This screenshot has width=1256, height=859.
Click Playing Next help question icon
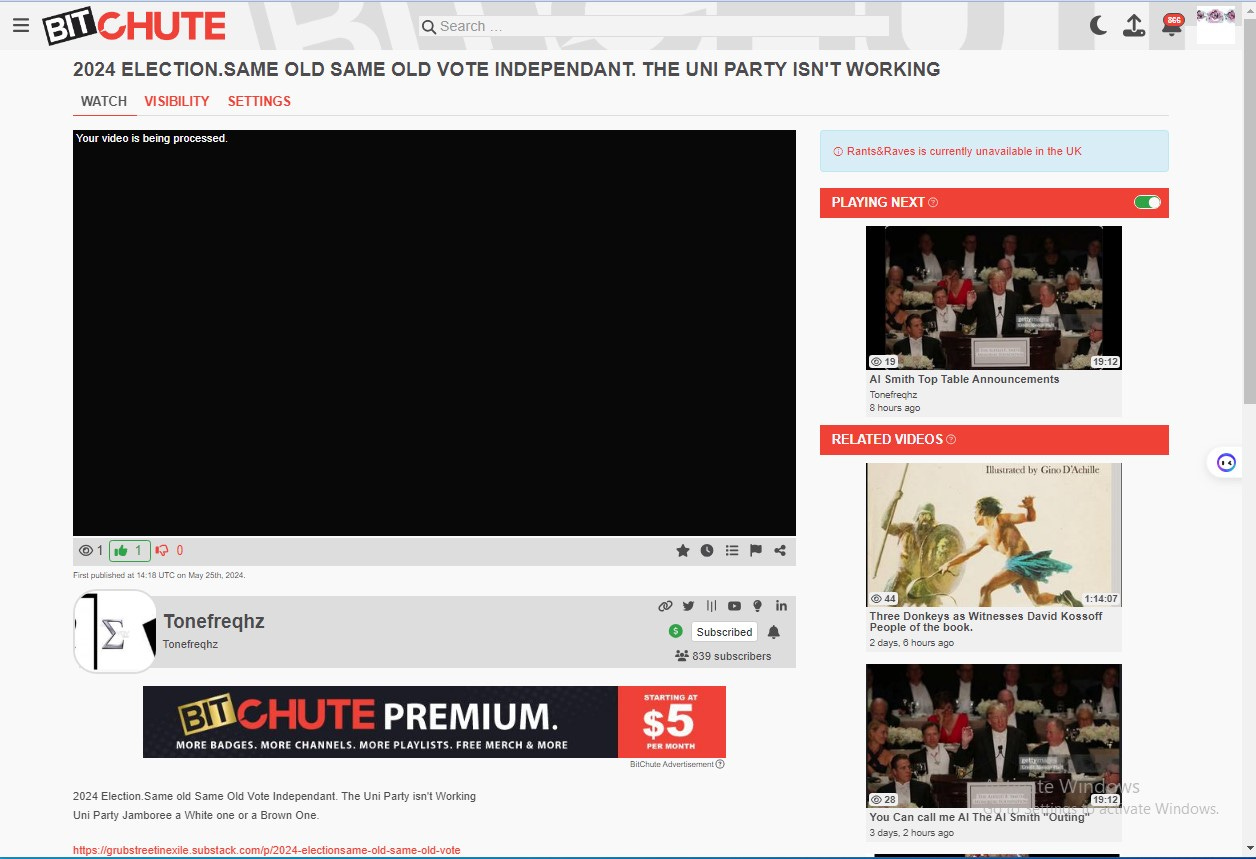coord(933,203)
